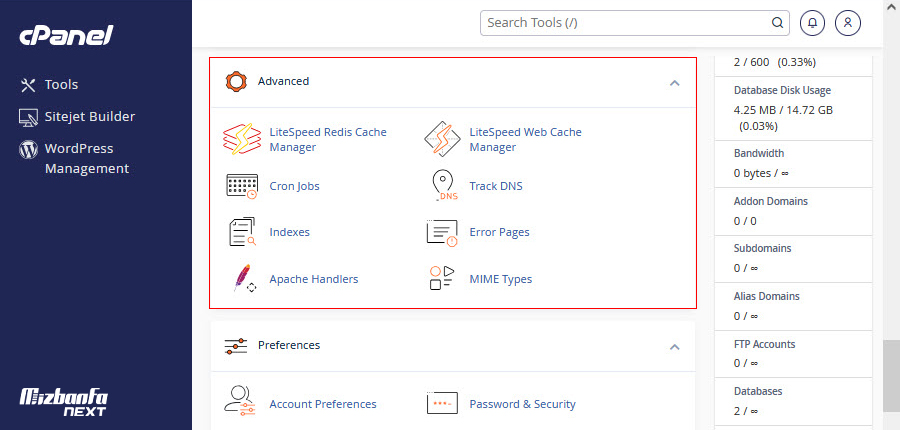This screenshot has width=900, height=430.
Task: Click the Error Pages icon
Action: pos(442,233)
